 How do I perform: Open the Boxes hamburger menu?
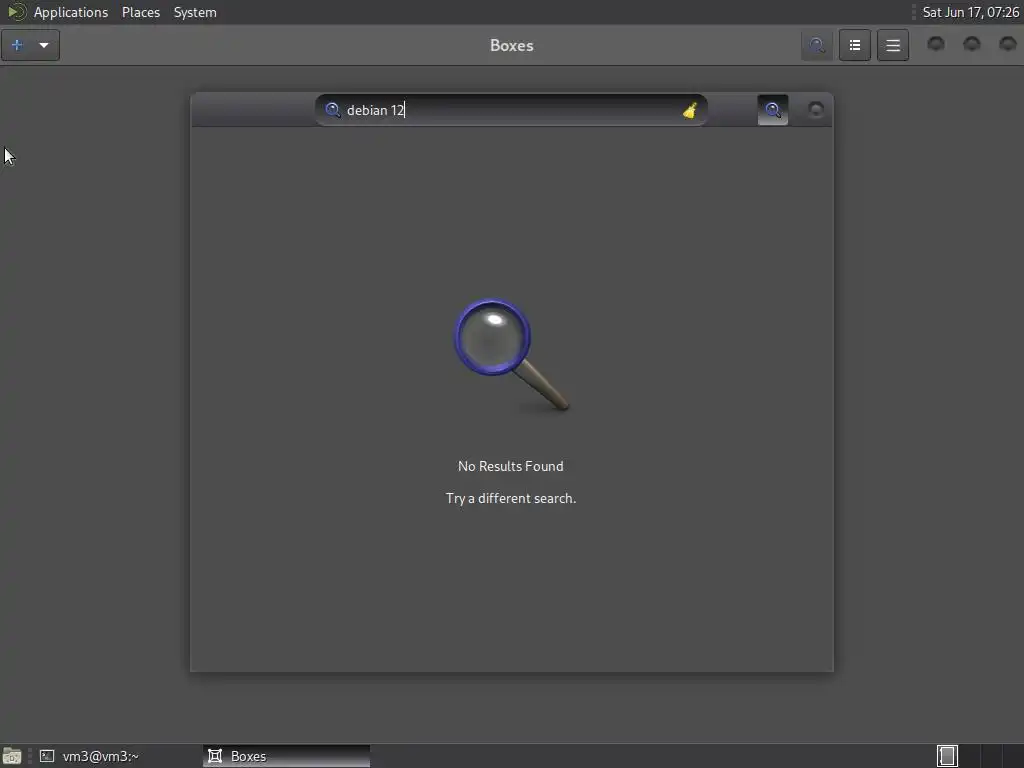[892, 45]
